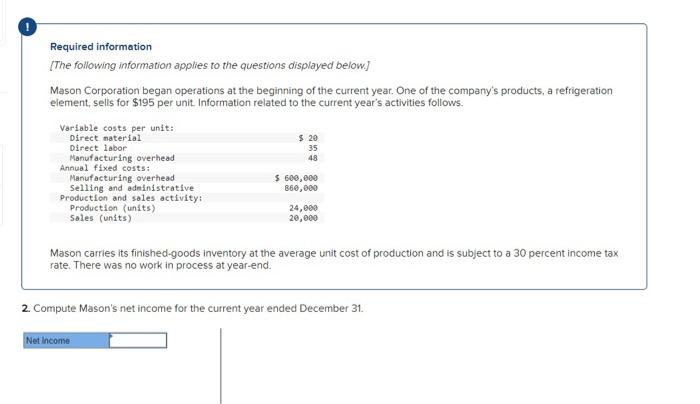Click the 'Annual fixed costs:' label
This screenshot has width=700, height=404.
click(x=105, y=168)
